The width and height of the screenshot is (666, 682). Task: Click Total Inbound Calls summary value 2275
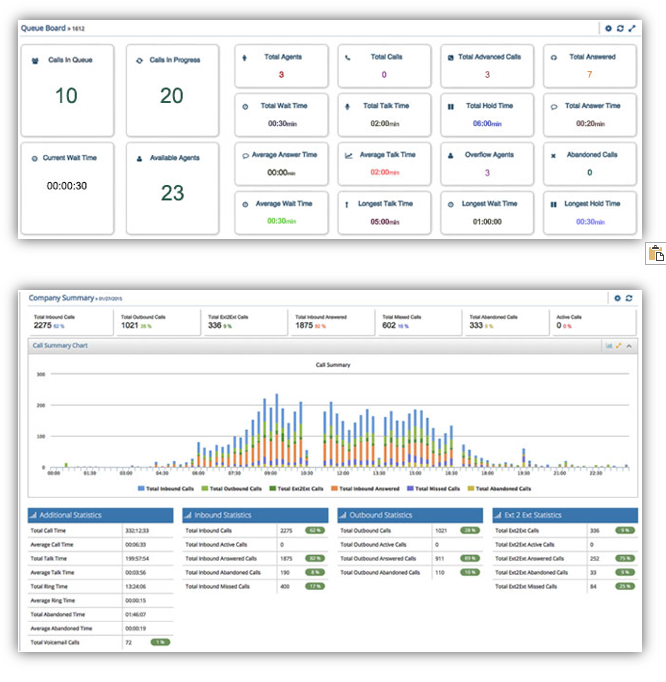[43, 325]
